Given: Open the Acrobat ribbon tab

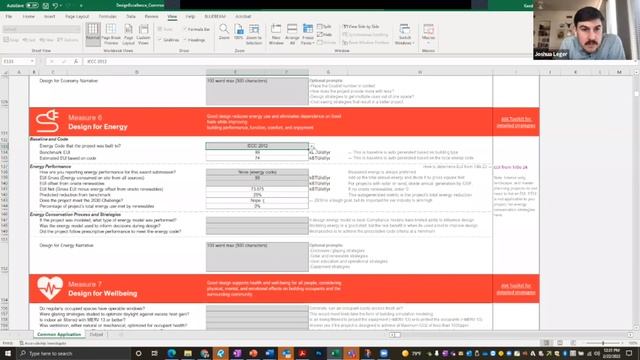Looking at the screenshot, I should coord(243,16).
